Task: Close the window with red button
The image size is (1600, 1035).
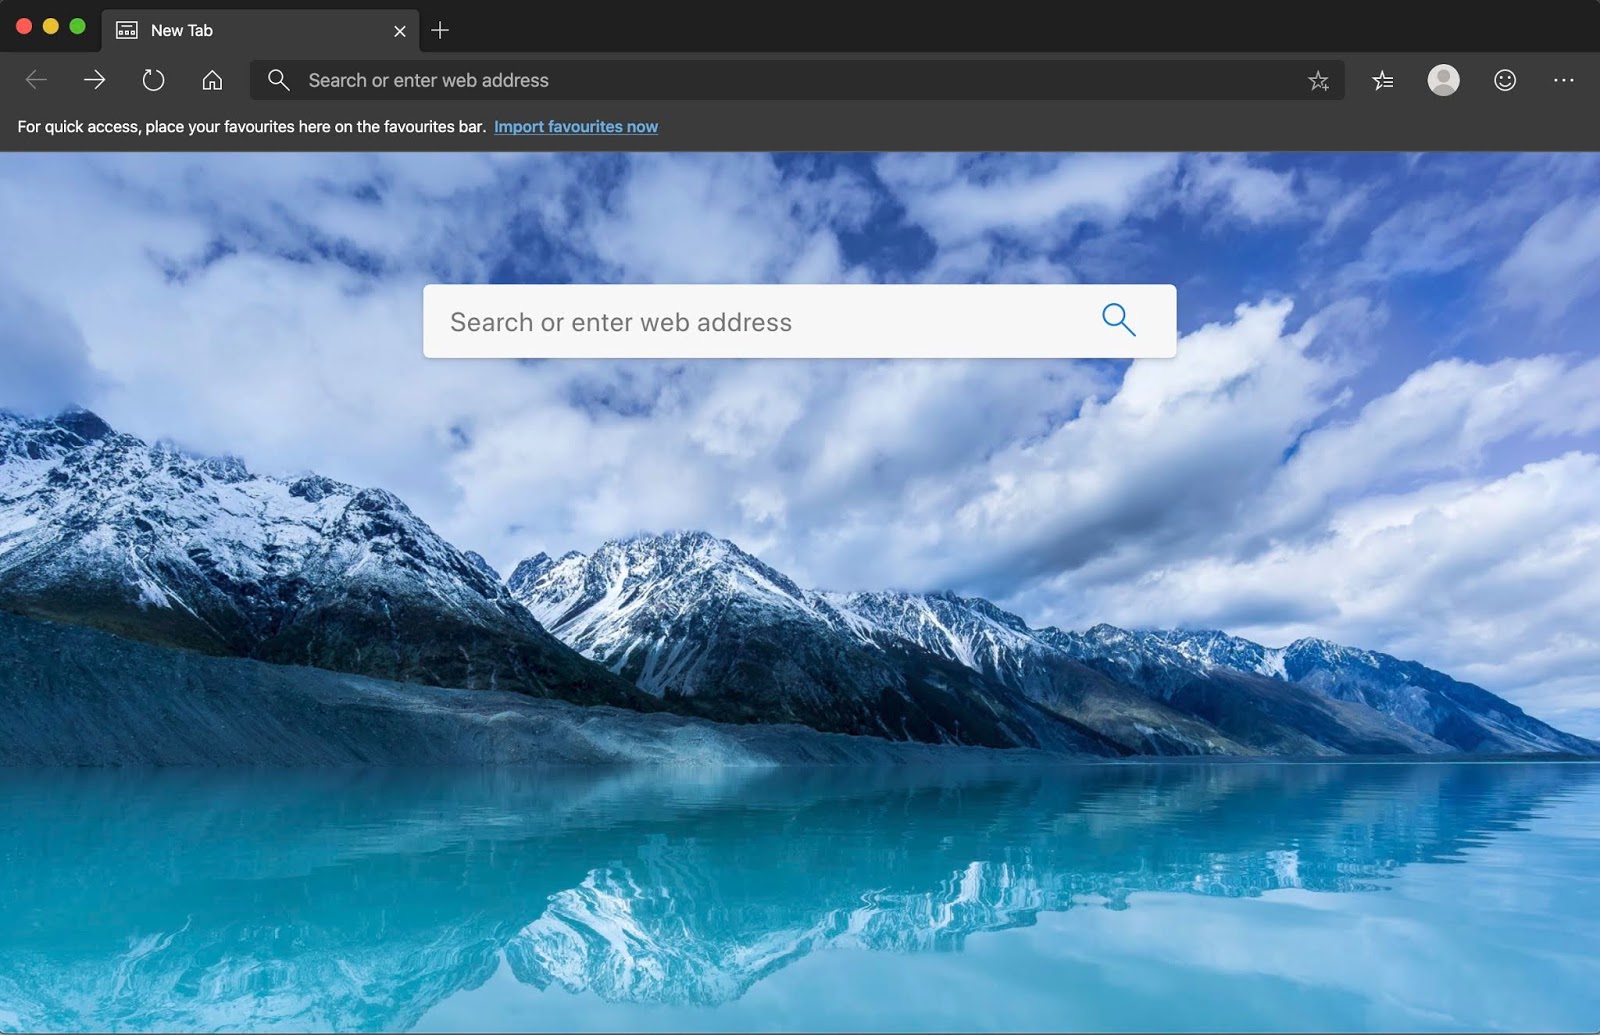Action: point(24,27)
